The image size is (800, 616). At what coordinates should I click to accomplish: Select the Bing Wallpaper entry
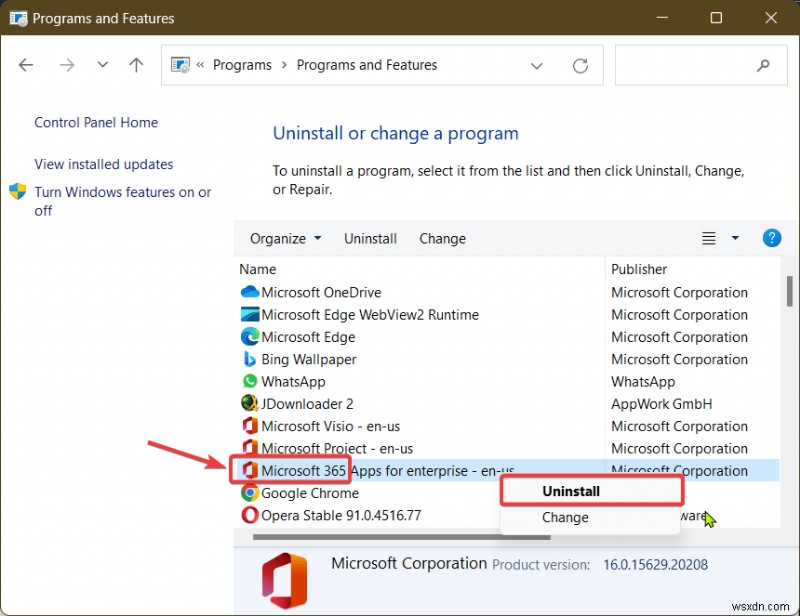tap(309, 360)
